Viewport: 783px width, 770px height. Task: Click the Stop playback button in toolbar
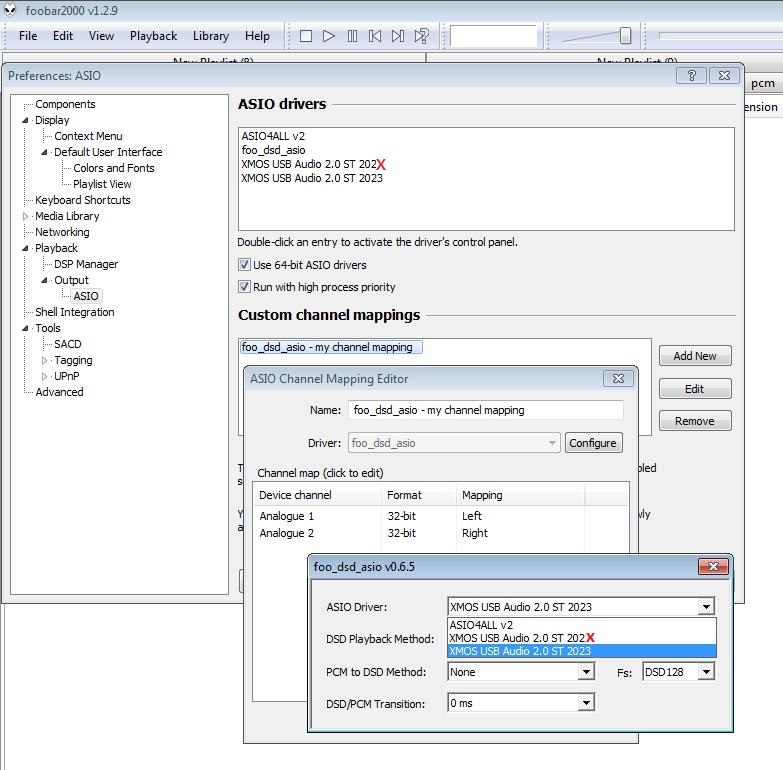point(306,36)
